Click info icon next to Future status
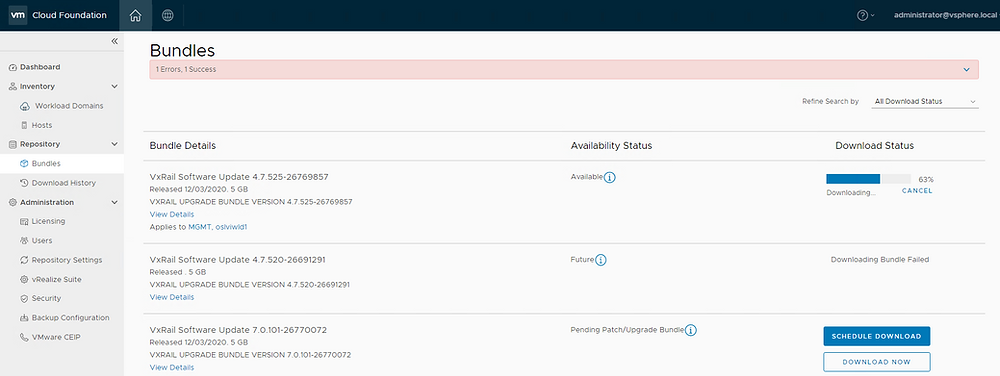1000x376 pixels. pos(601,260)
